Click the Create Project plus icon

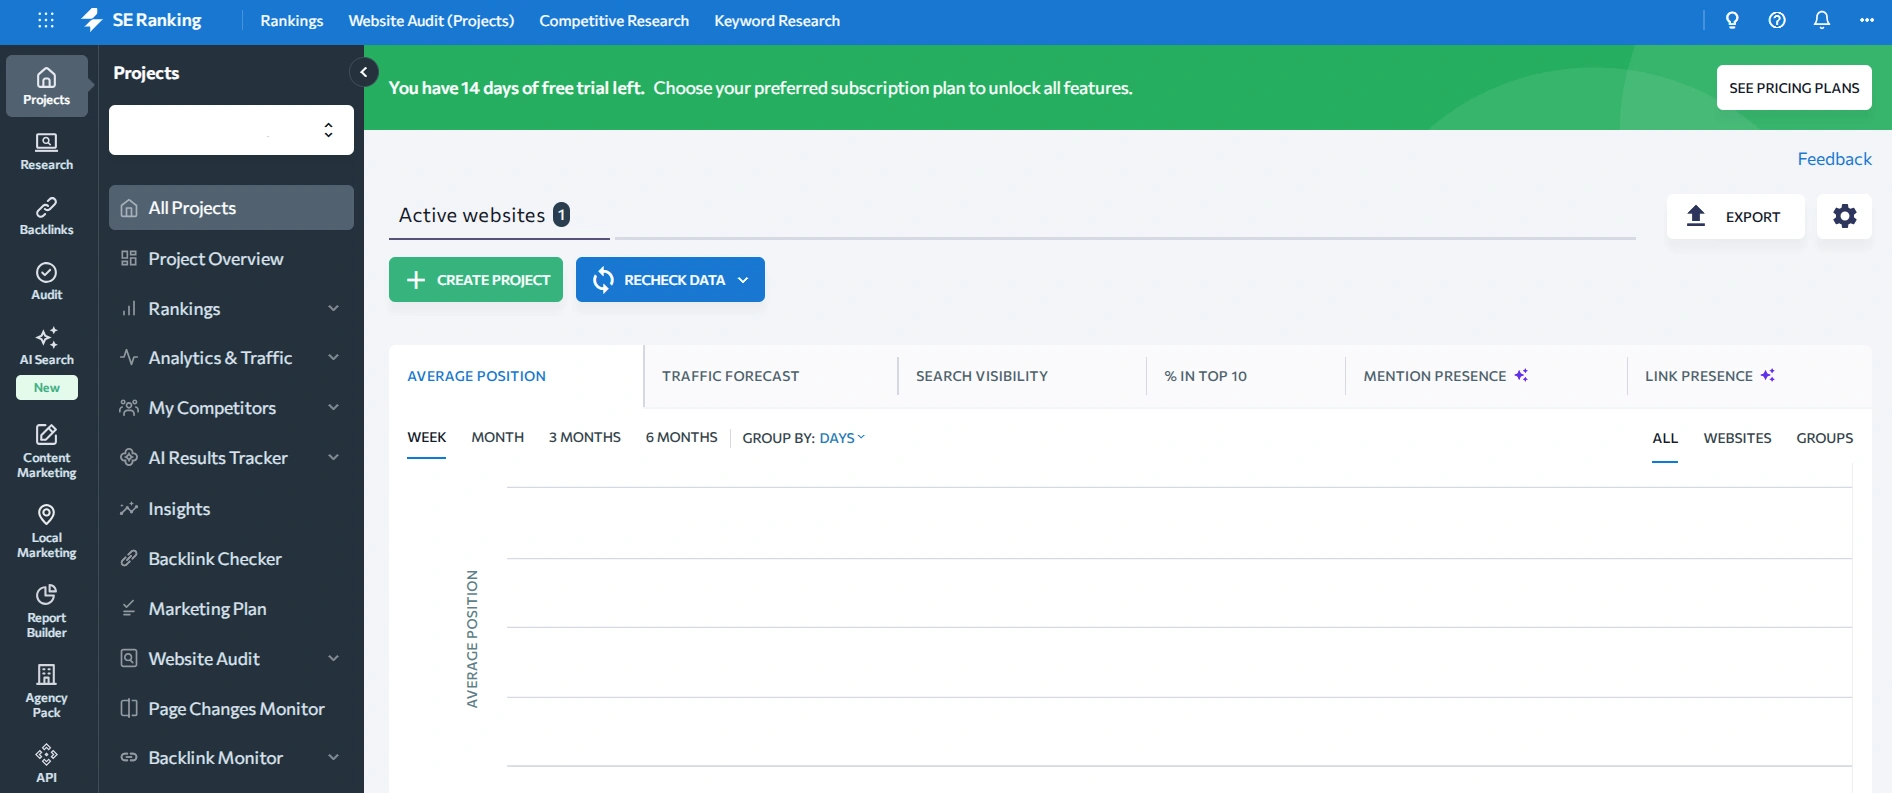[x=416, y=280]
